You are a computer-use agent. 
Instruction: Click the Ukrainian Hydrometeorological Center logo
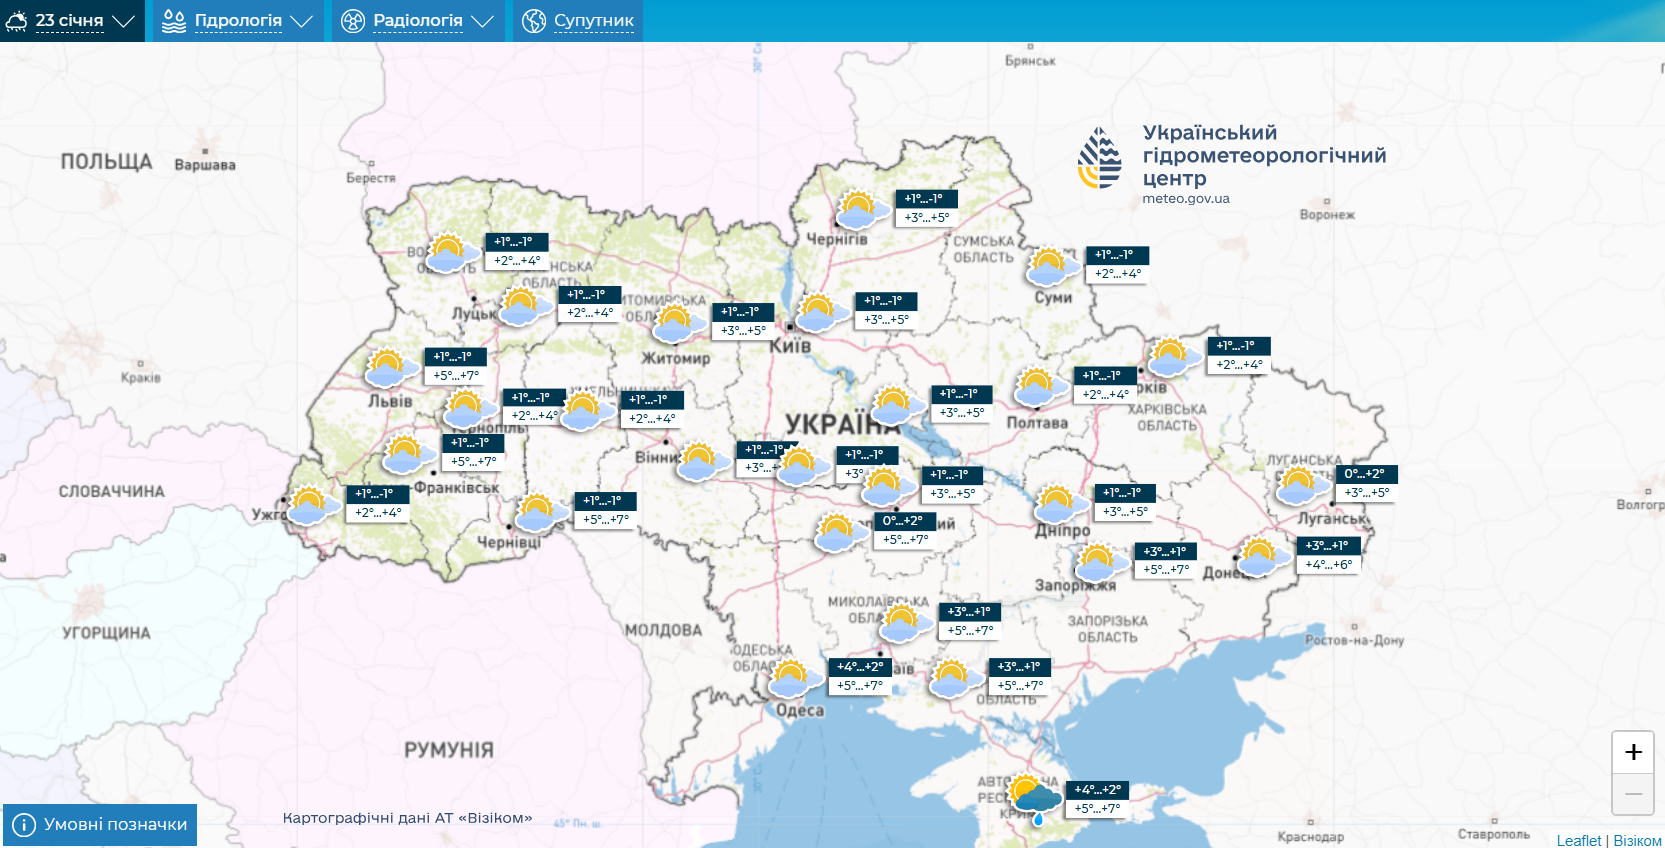pos(1099,158)
